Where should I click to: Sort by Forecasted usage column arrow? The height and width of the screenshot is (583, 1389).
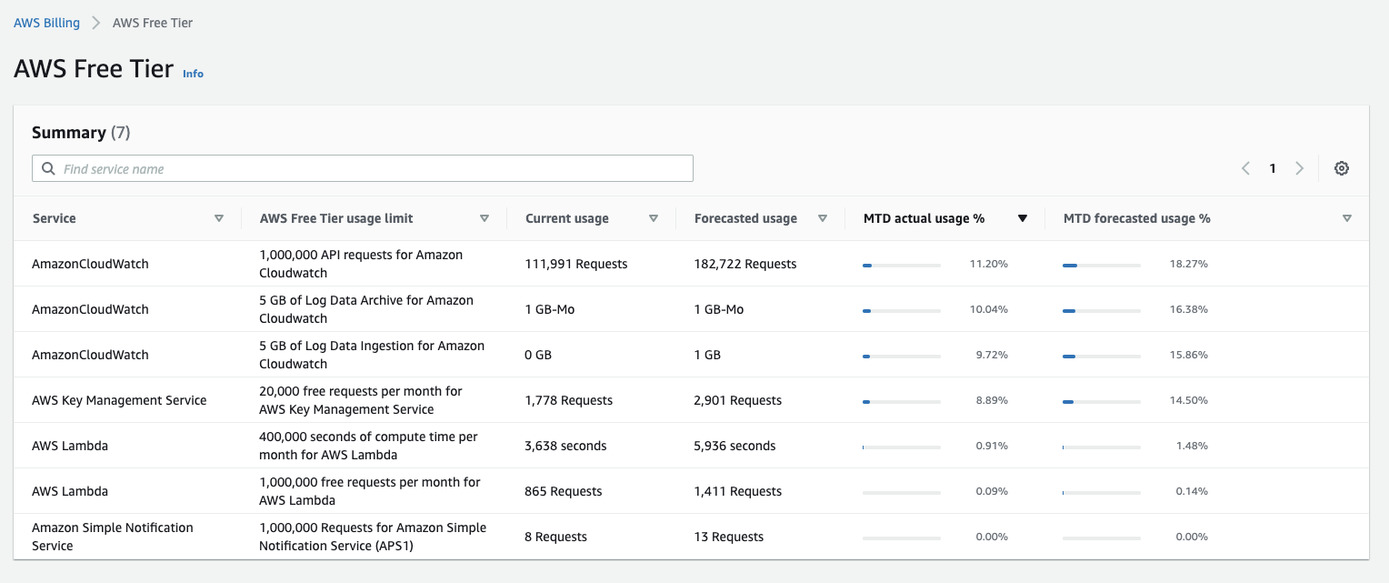pyautogui.click(x=822, y=218)
